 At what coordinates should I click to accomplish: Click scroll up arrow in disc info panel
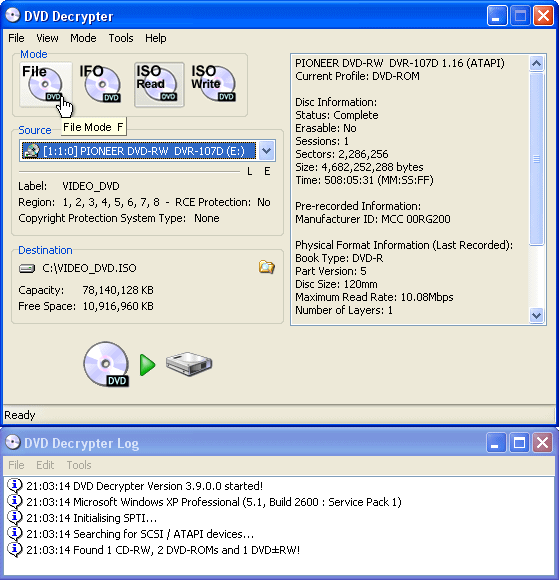click(x=536, y=64)
